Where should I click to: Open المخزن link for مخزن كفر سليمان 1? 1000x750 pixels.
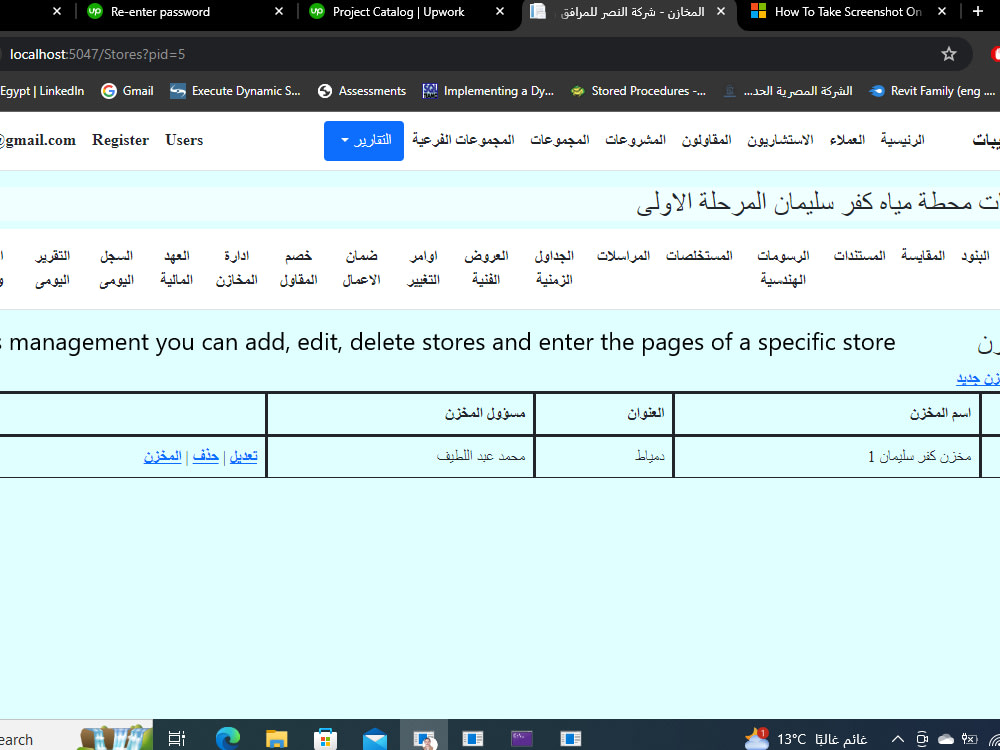(163, 456)
